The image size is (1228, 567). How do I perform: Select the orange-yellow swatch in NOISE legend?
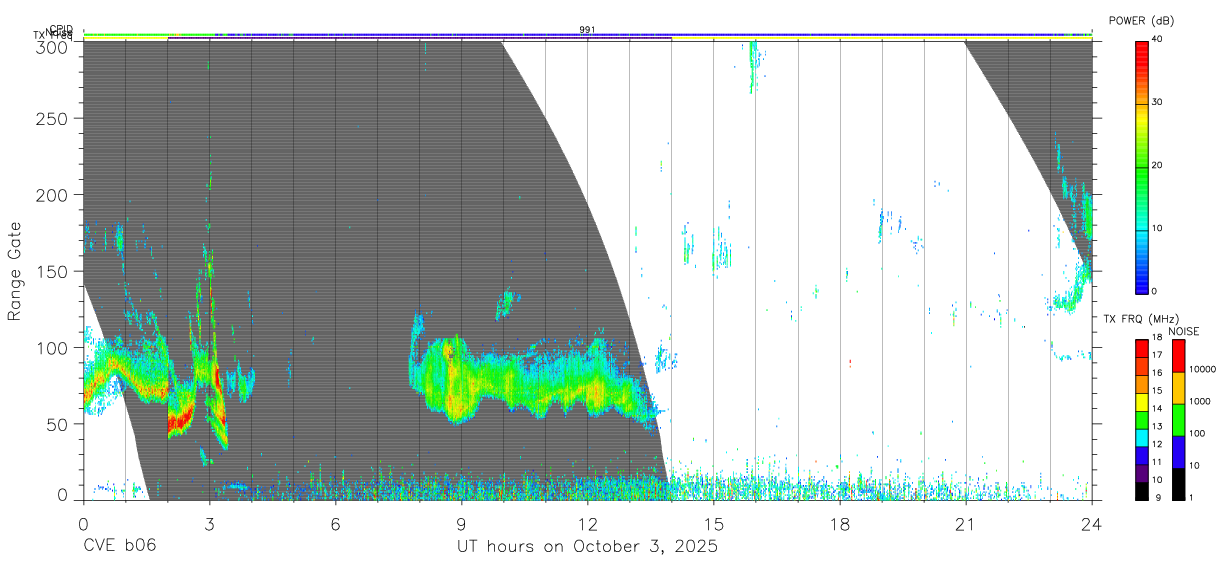[x=1179, y=388]
